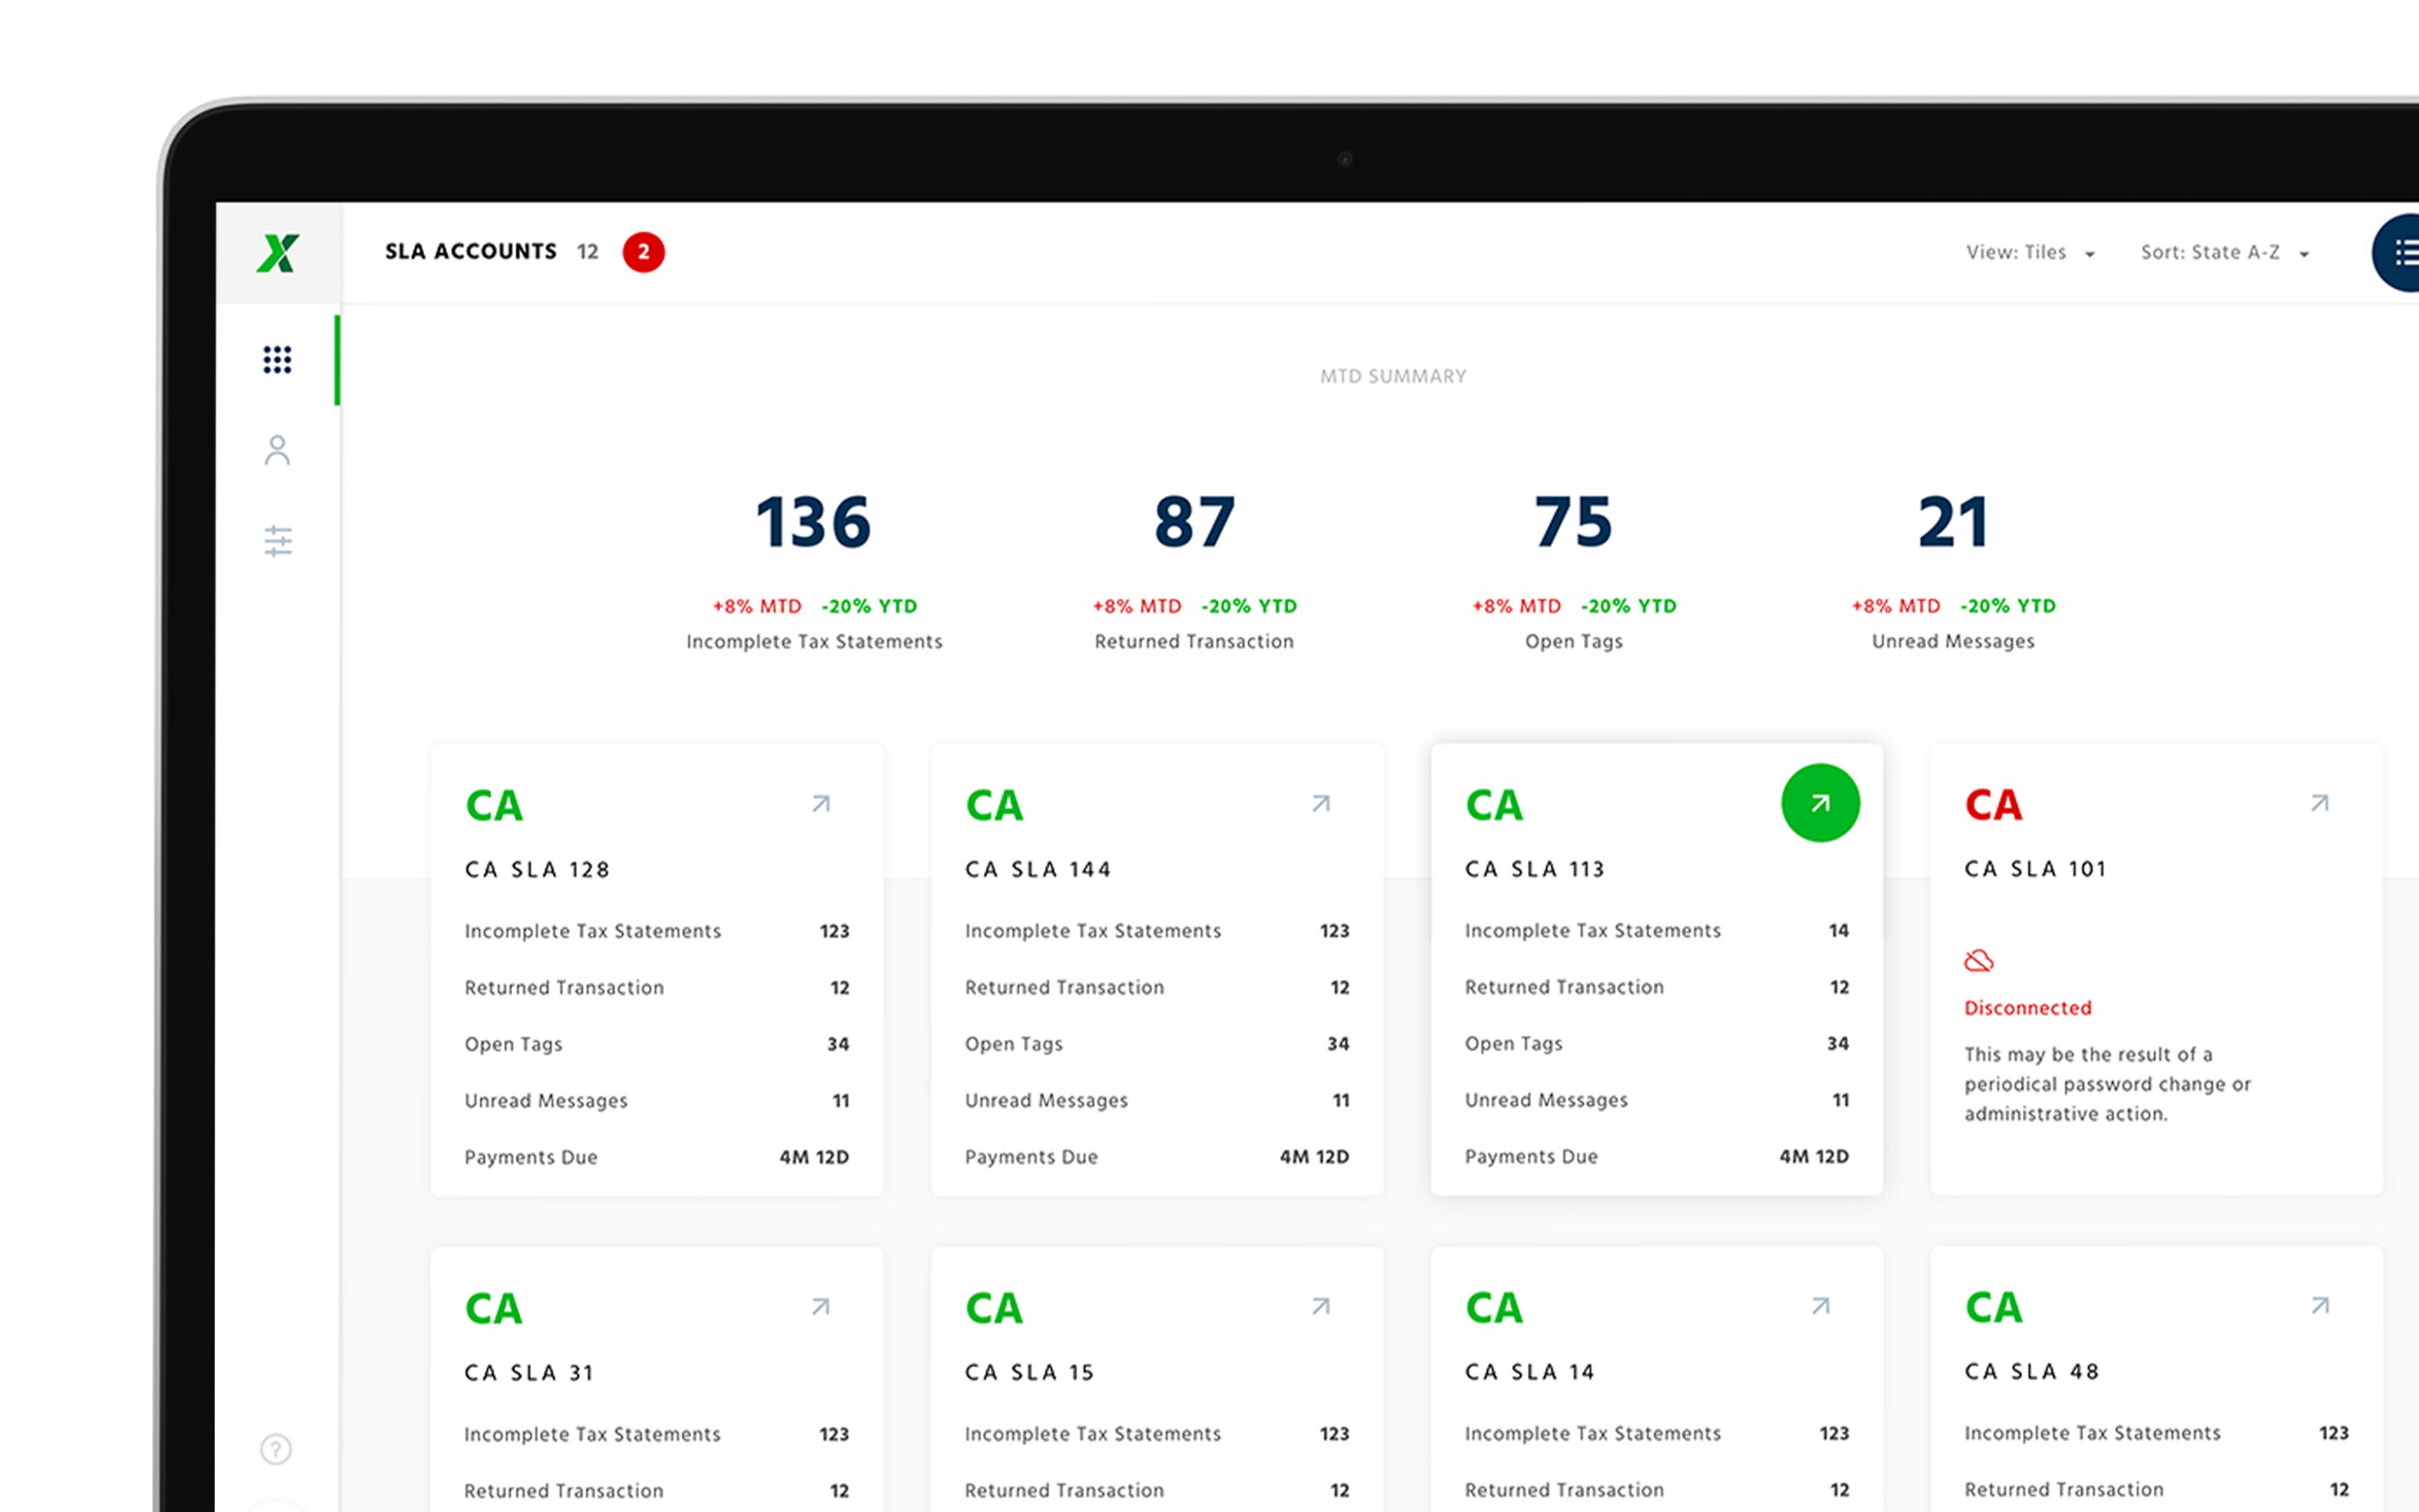The height and width of the screenshot is (1512, 2419).
Task: Select the Unread Messages 21 summary tile
Action: tap(1953, 560)
